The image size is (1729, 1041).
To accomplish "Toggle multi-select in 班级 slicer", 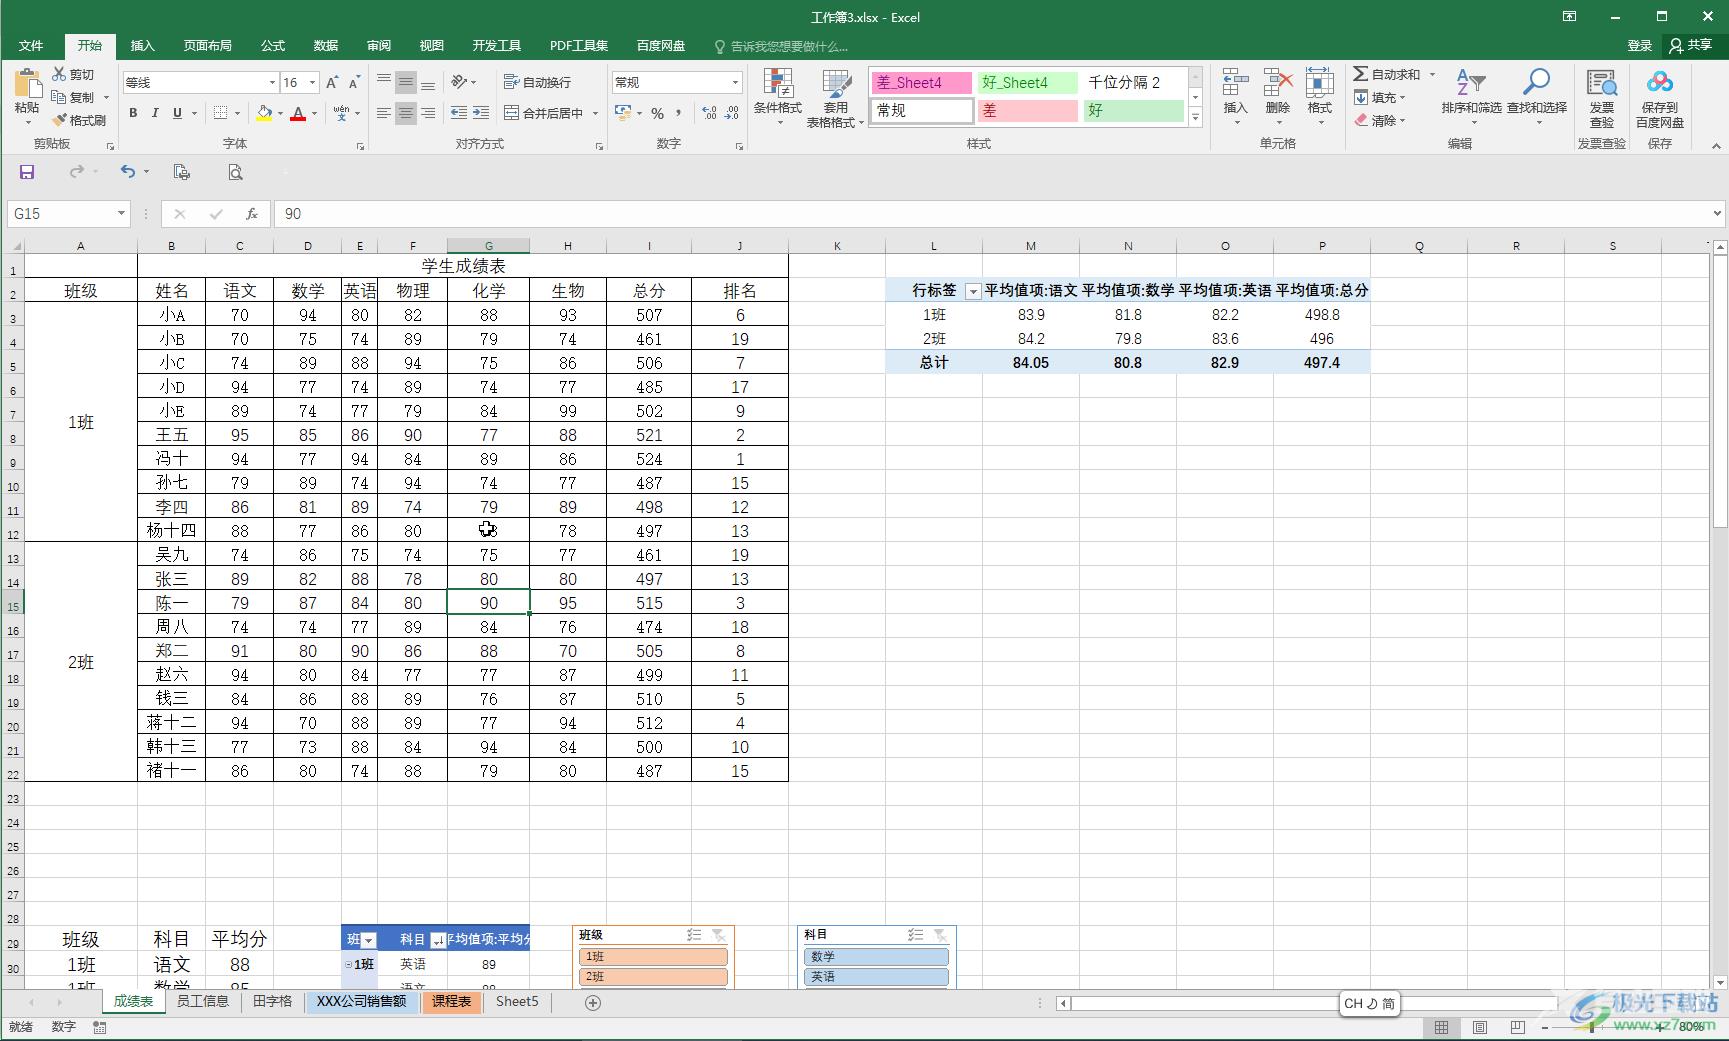I will [694, 935].
